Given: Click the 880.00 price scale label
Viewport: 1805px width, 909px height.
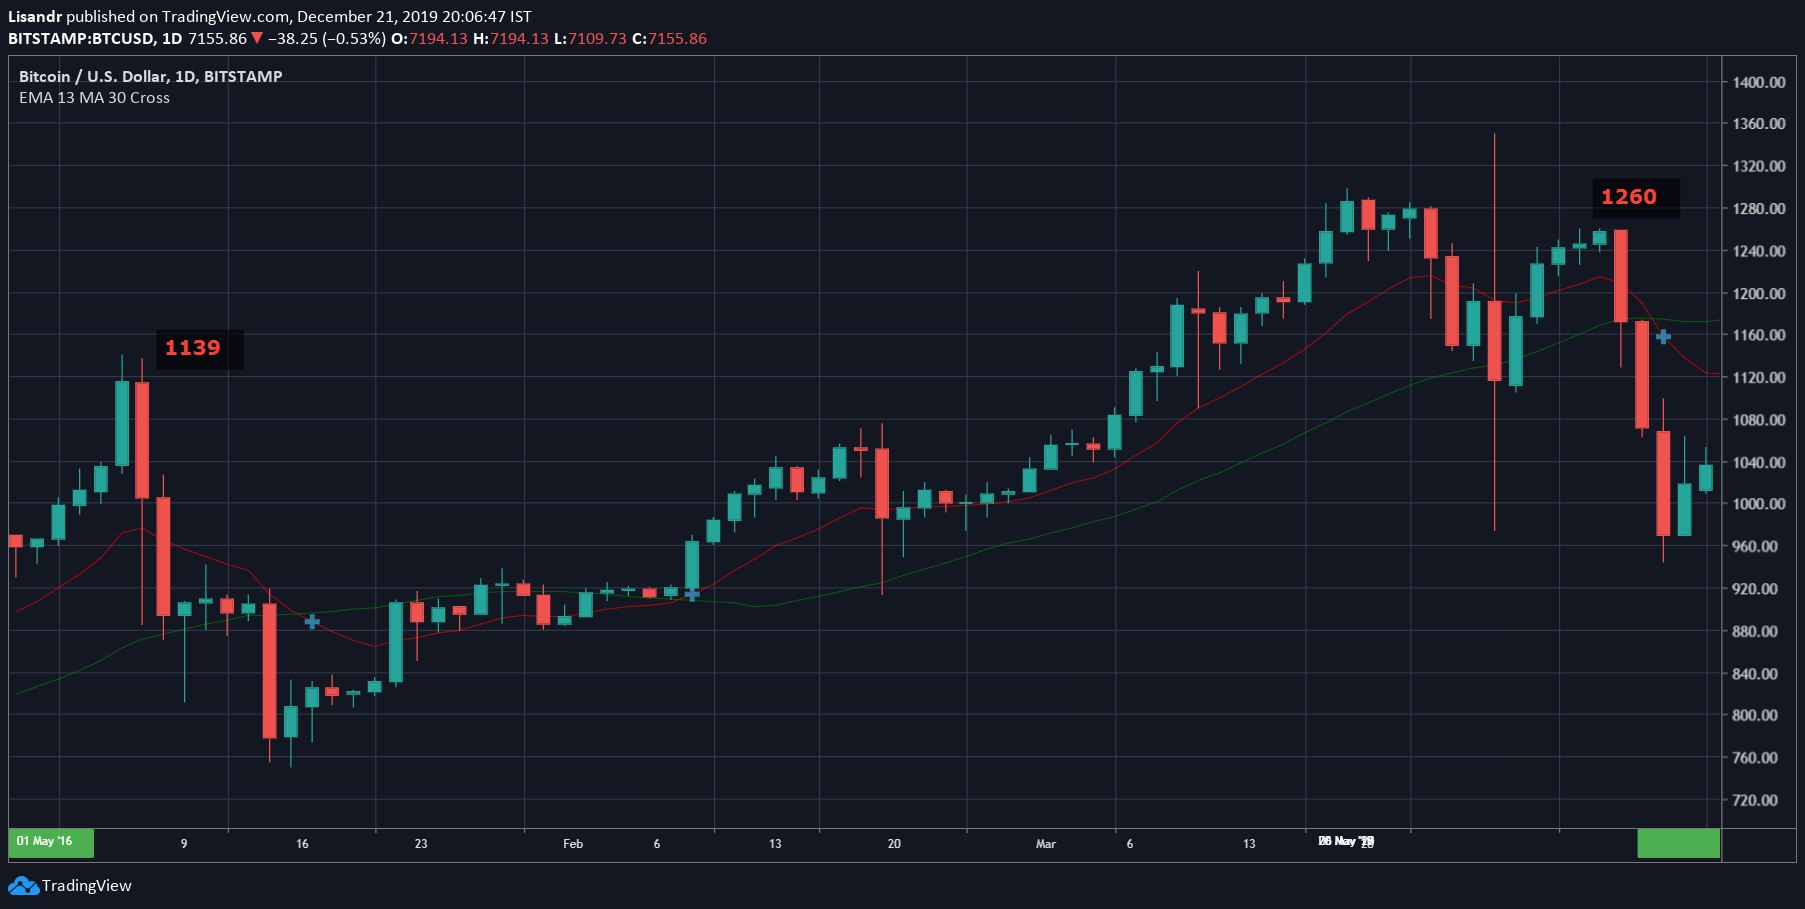Looking at the screenshot, I should click(x=1755, y=631).
